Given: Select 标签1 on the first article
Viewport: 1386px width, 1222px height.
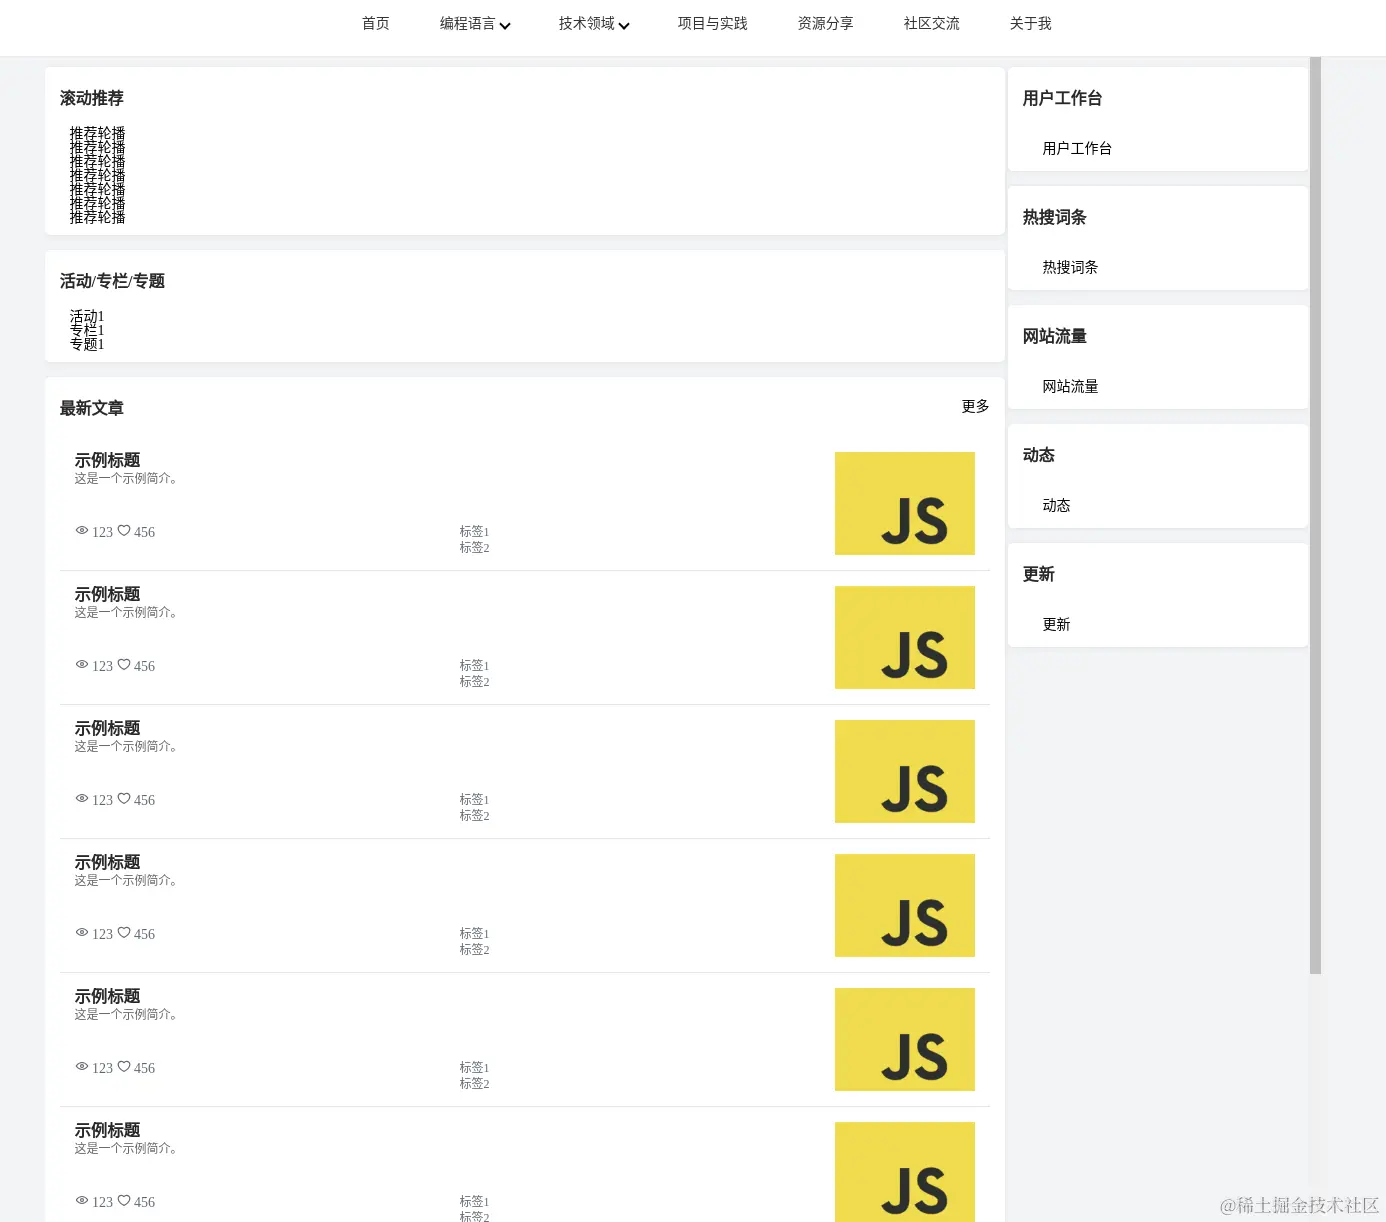Looking at the screenshot, I should (x=474, y=532).
